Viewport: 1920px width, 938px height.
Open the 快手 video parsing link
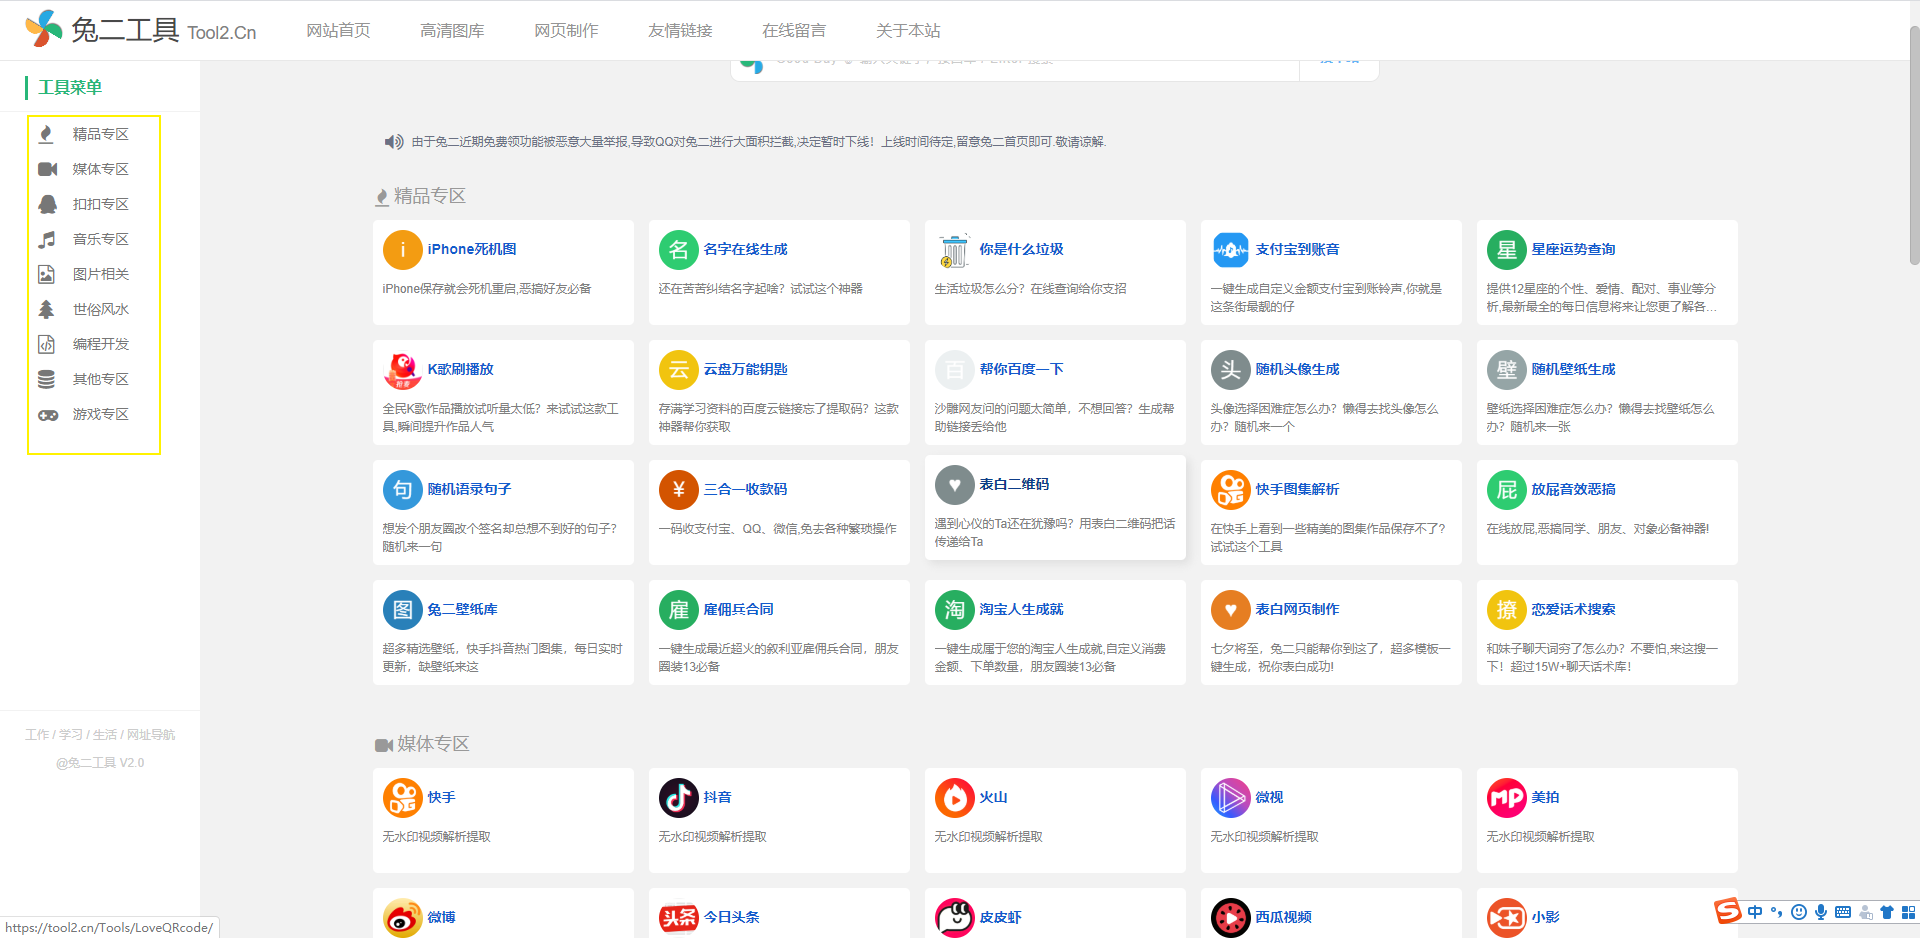coord(441,798)
